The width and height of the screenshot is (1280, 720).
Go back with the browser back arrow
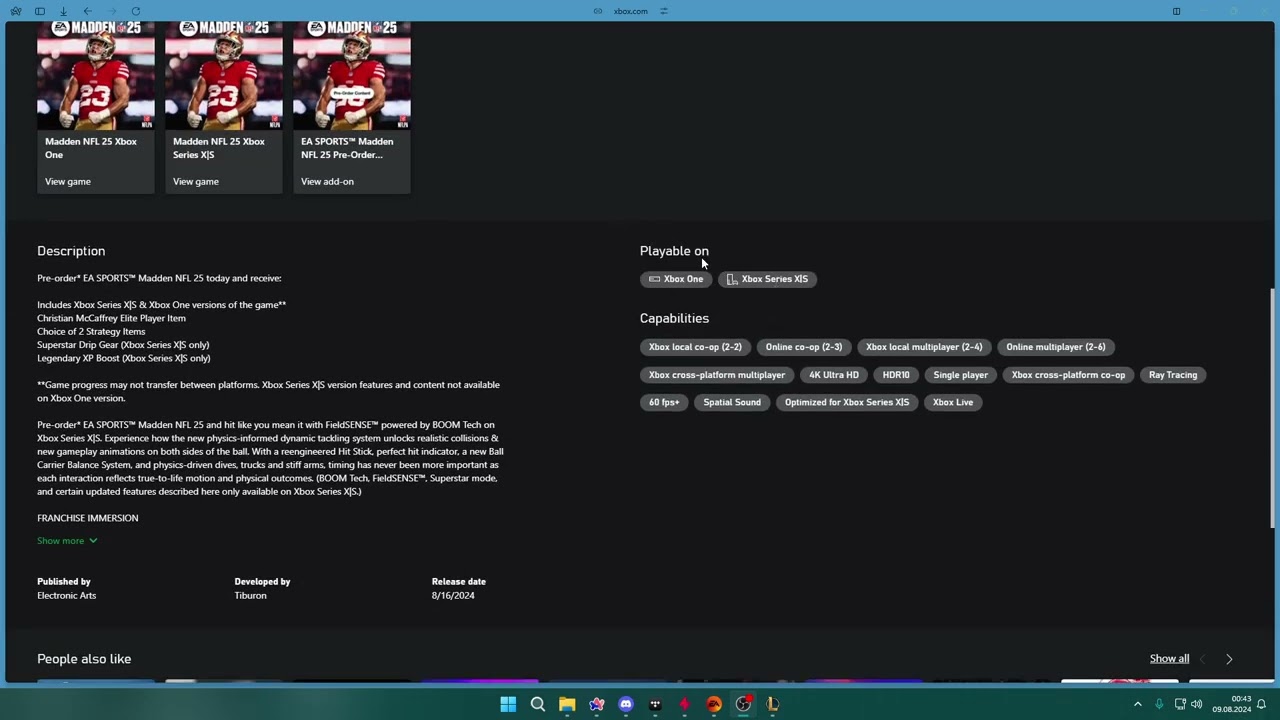pyautogui.click(x=87, y=11)
